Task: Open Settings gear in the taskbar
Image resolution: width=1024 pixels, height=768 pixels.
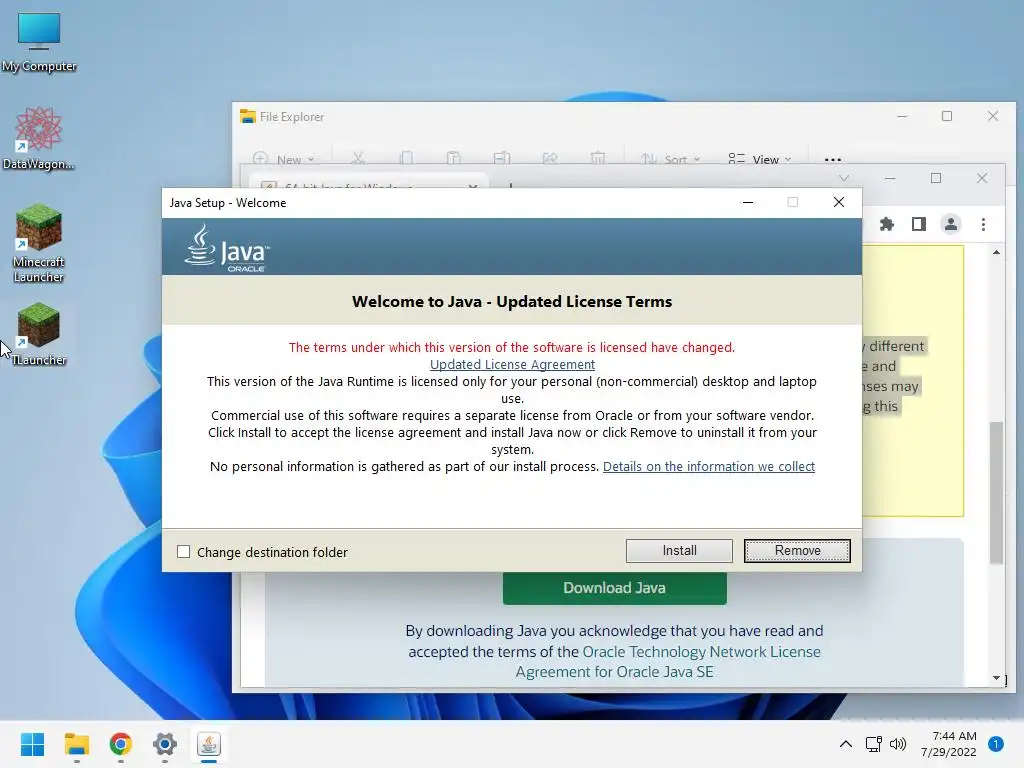Action: point(165,744)
